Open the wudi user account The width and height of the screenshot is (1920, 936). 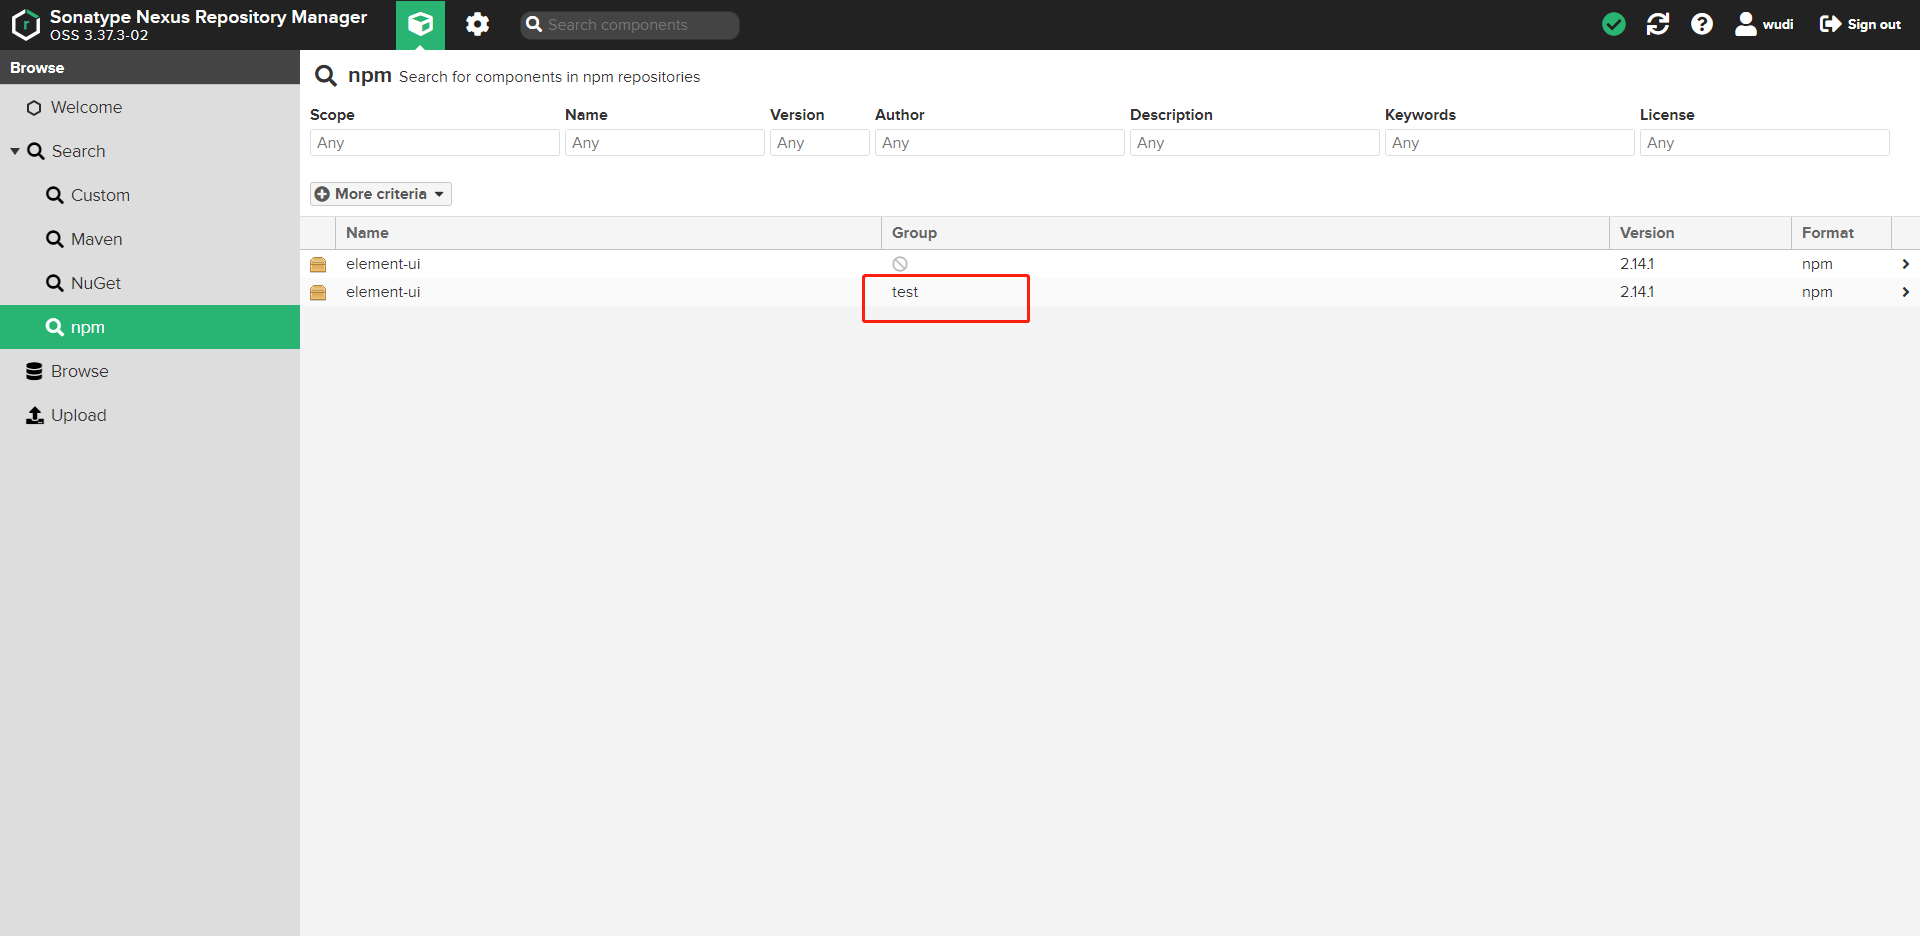1765,24
